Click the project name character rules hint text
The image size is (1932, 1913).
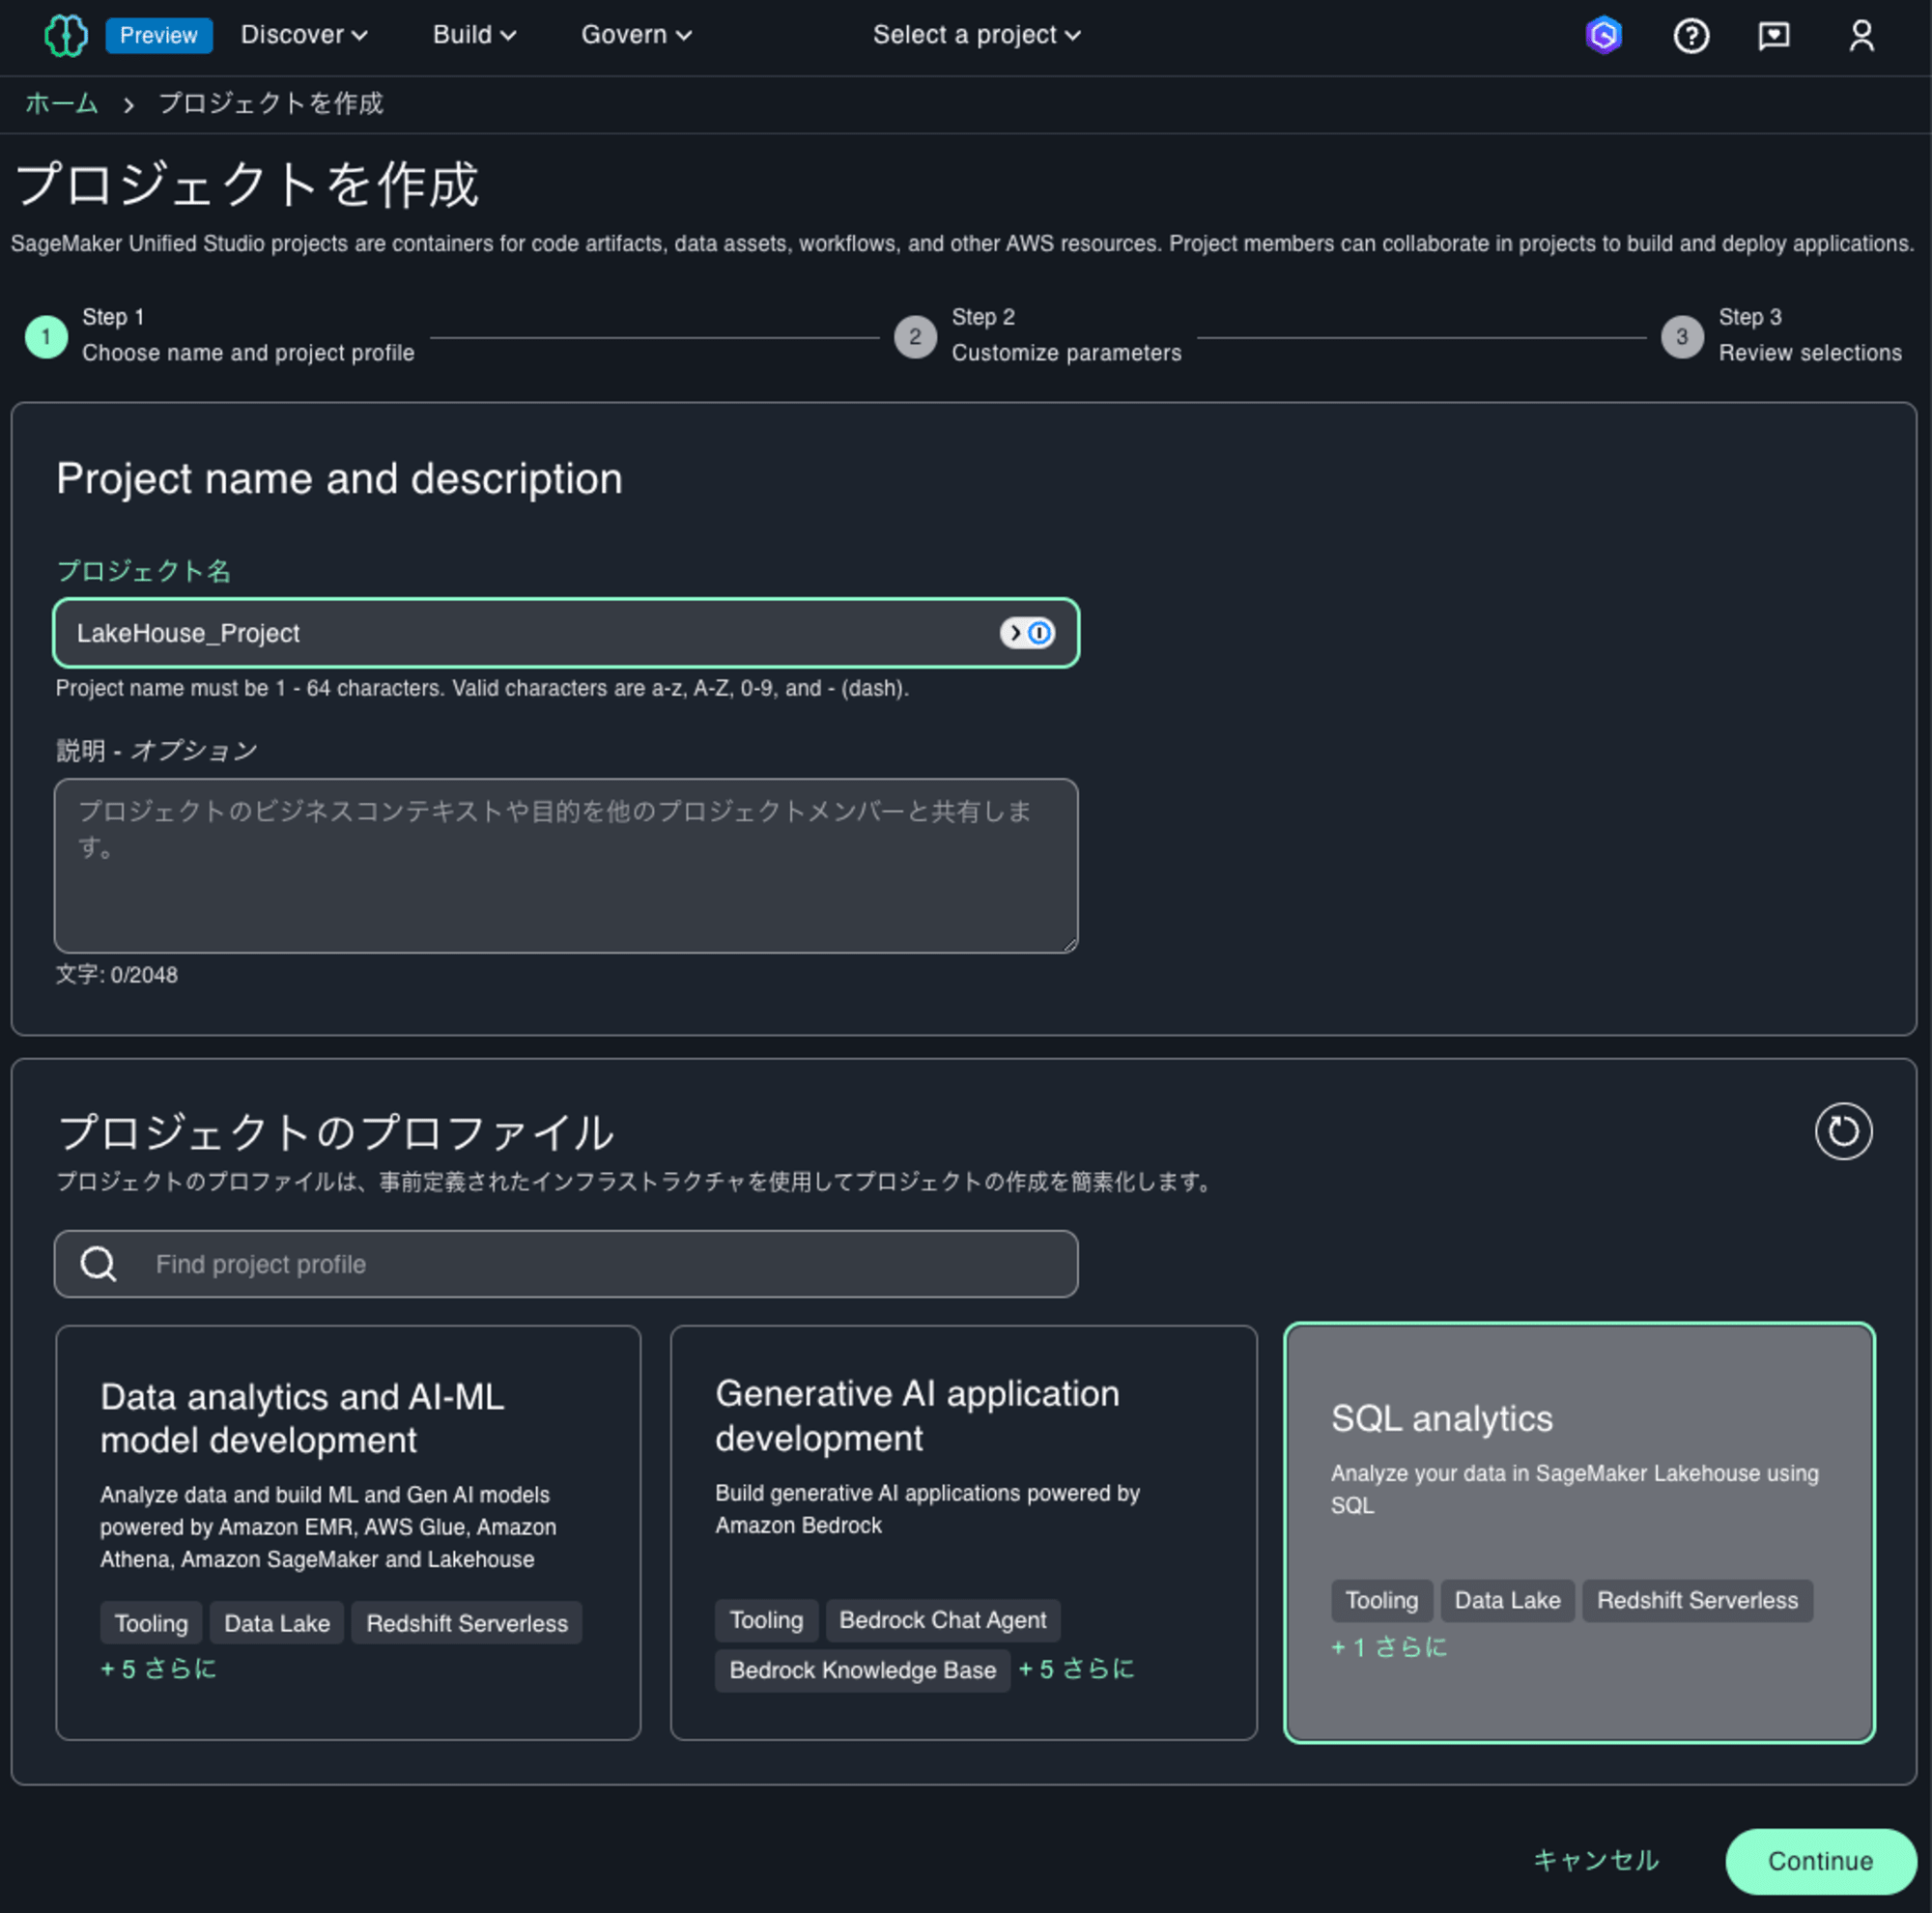click(x=482, y=689)
